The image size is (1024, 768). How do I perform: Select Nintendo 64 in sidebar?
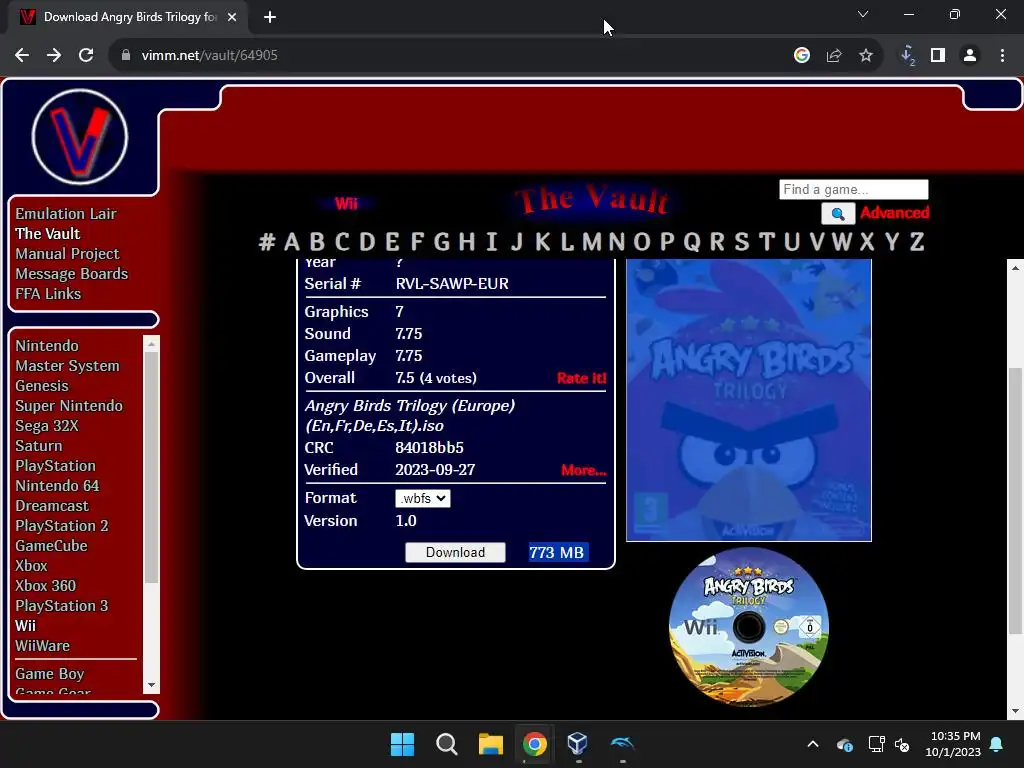[x=57, y=486]
